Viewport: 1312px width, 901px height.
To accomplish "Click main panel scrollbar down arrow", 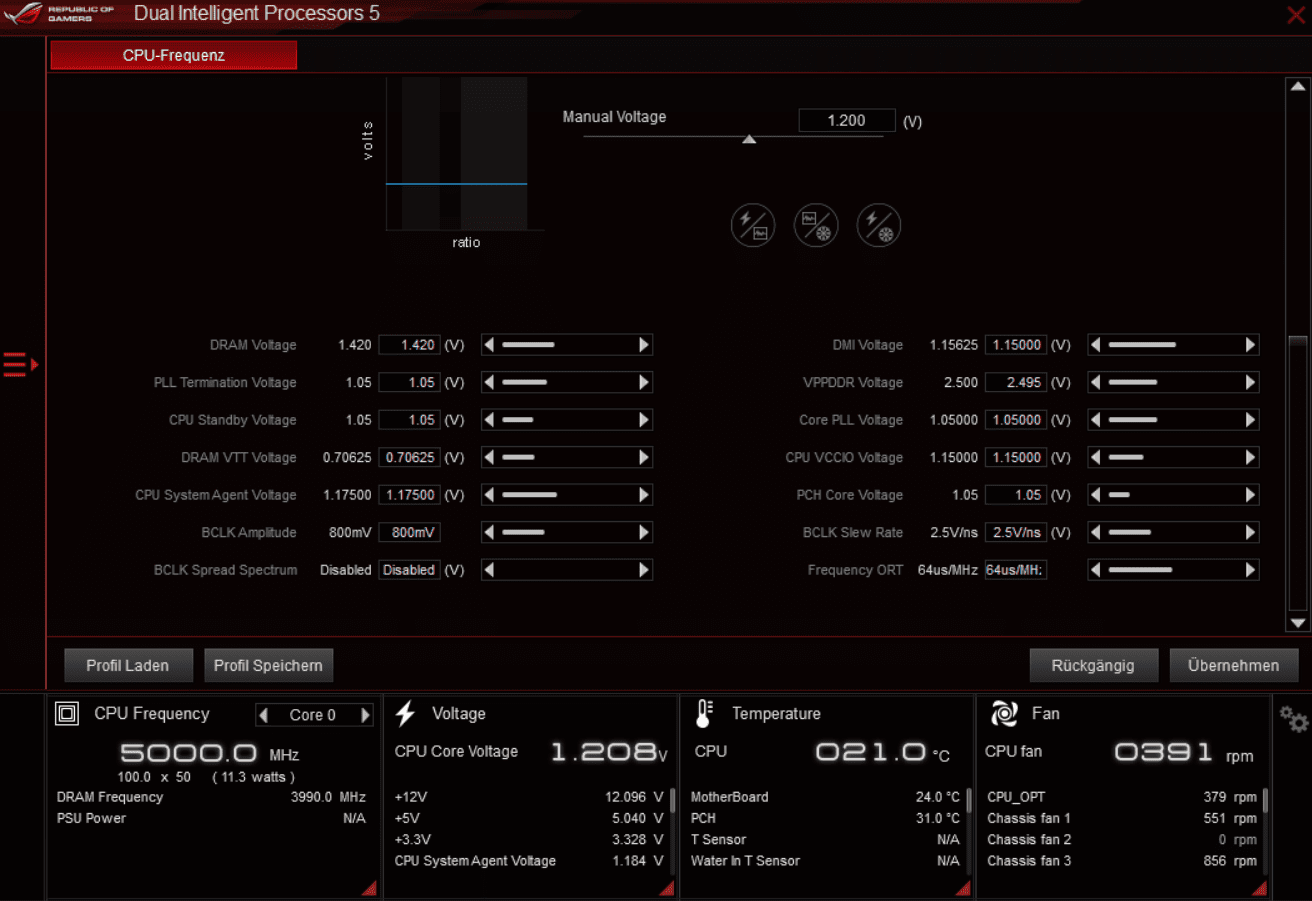I will pyautogui.click(x=1297, y=623).
